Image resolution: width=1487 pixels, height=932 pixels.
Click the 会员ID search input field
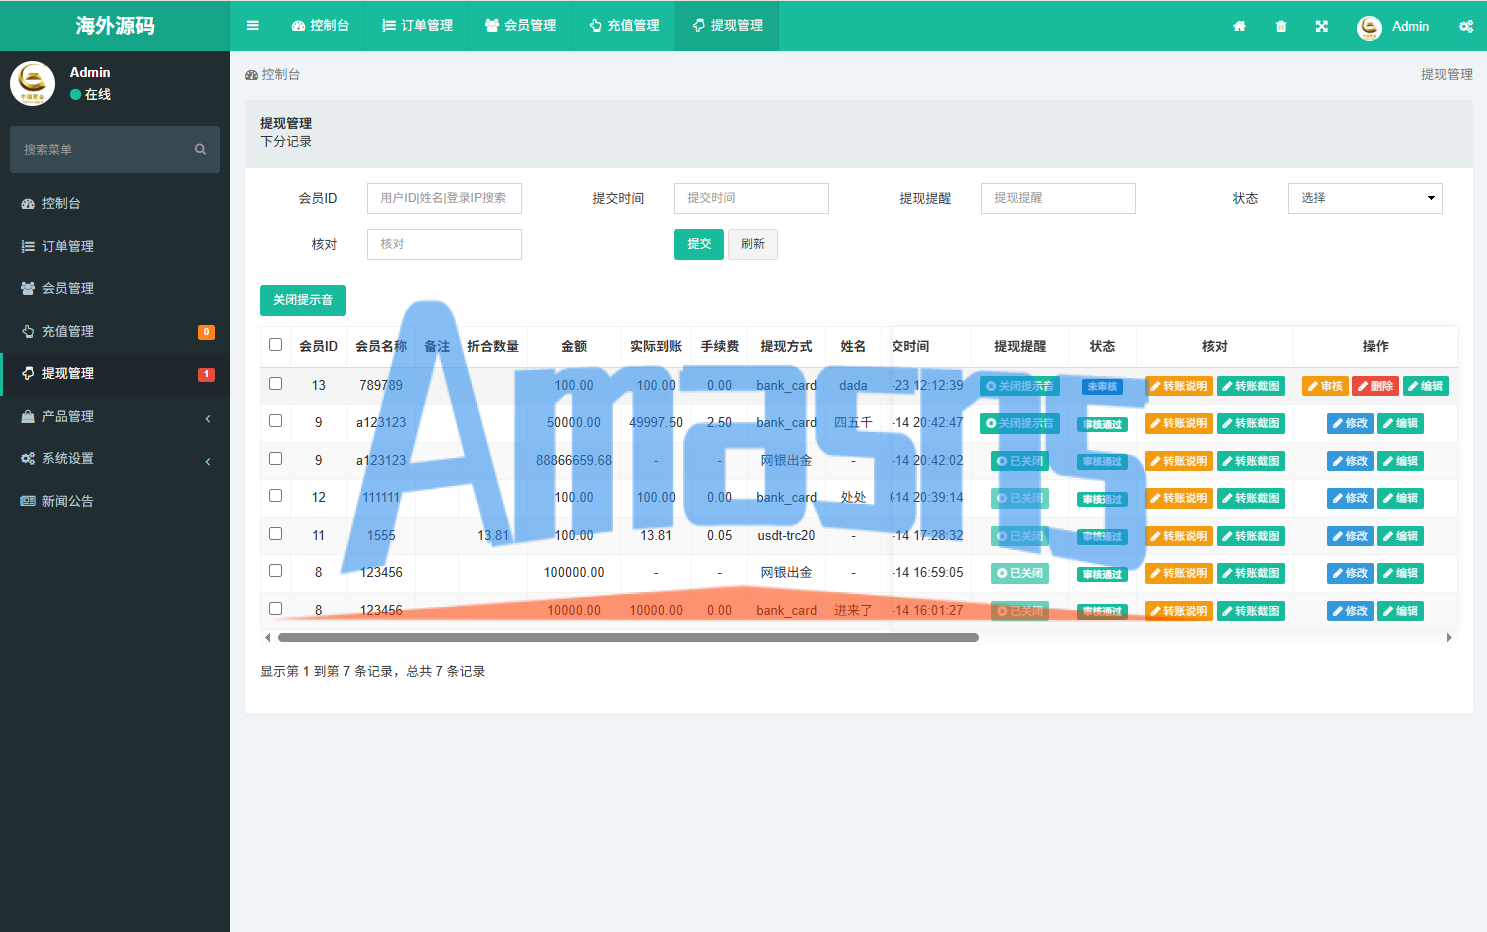coord(444,198)
